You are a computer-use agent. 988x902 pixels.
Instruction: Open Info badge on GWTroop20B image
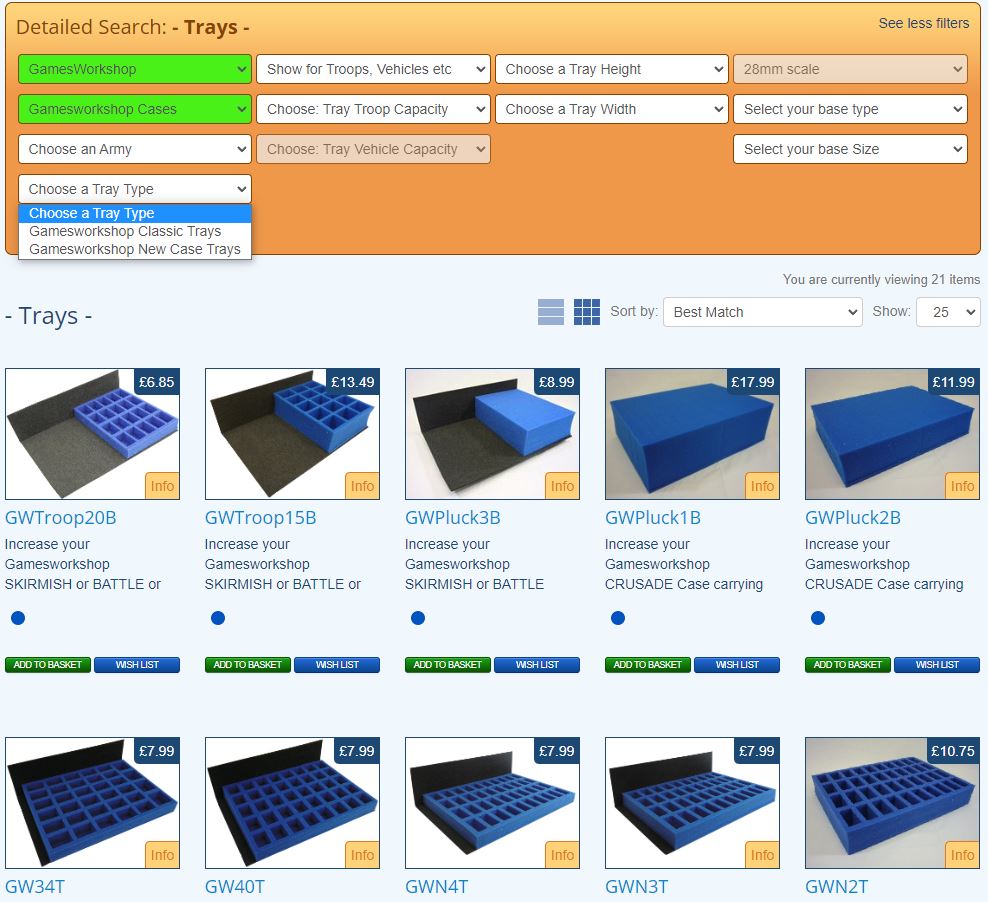tap(162, 486)
